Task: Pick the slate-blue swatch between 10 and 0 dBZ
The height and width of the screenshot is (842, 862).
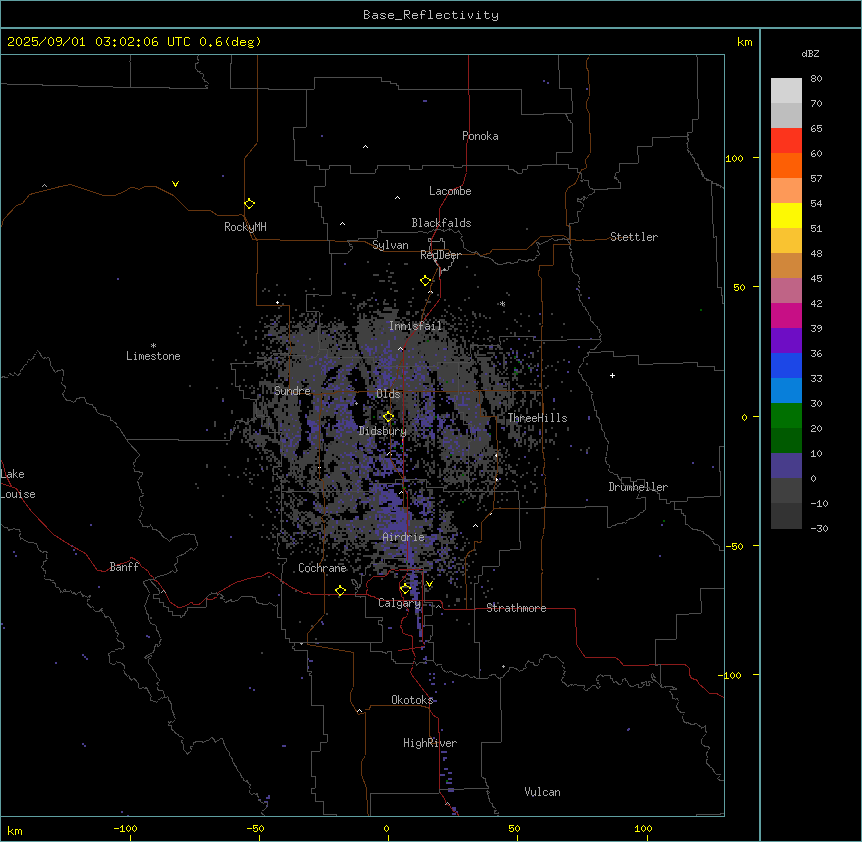Action: 786,466
